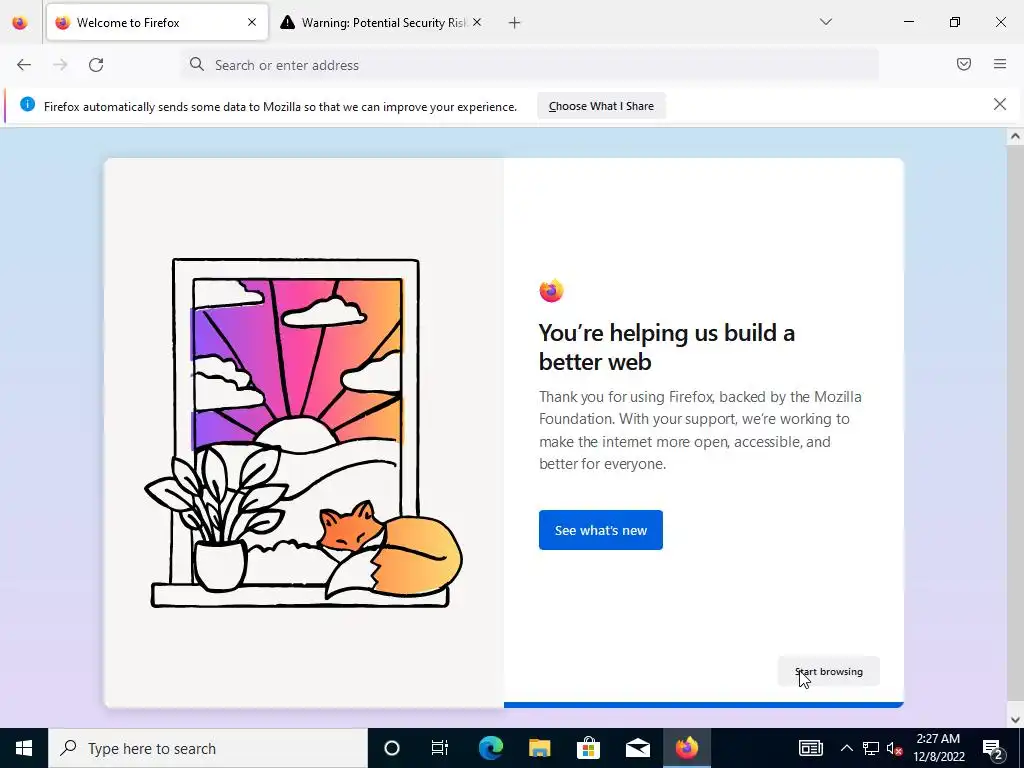
Task: Close the Potential Security Risk tab
Action: [477, 22]
